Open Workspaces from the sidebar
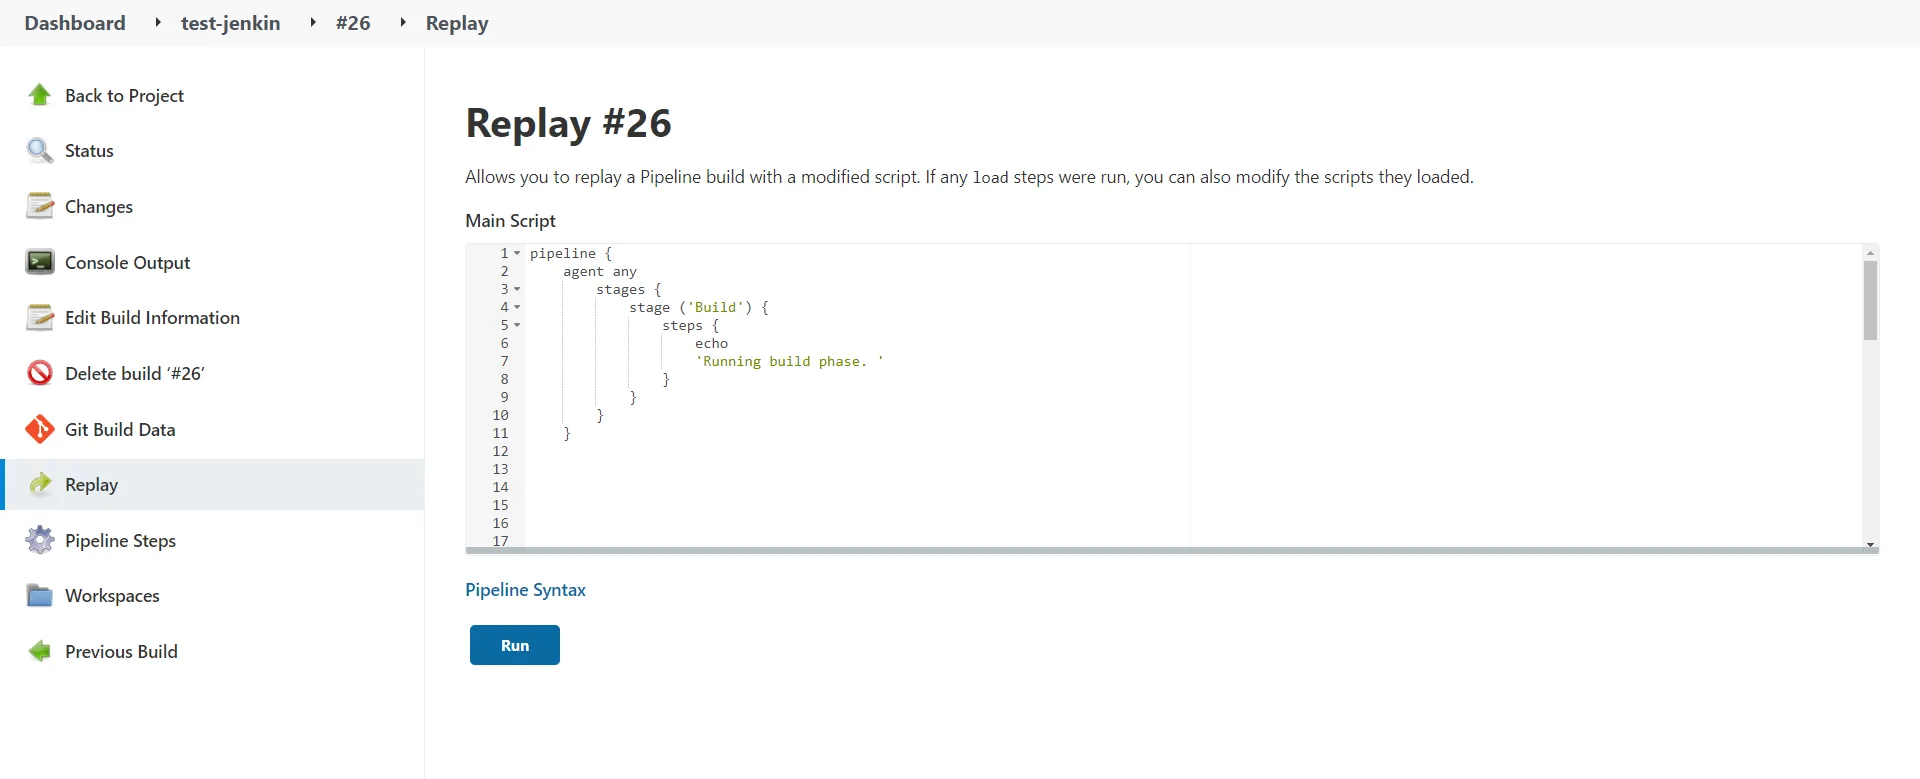Image resolution: width=1920 pixels, height=779 pixels. (112, 596)
